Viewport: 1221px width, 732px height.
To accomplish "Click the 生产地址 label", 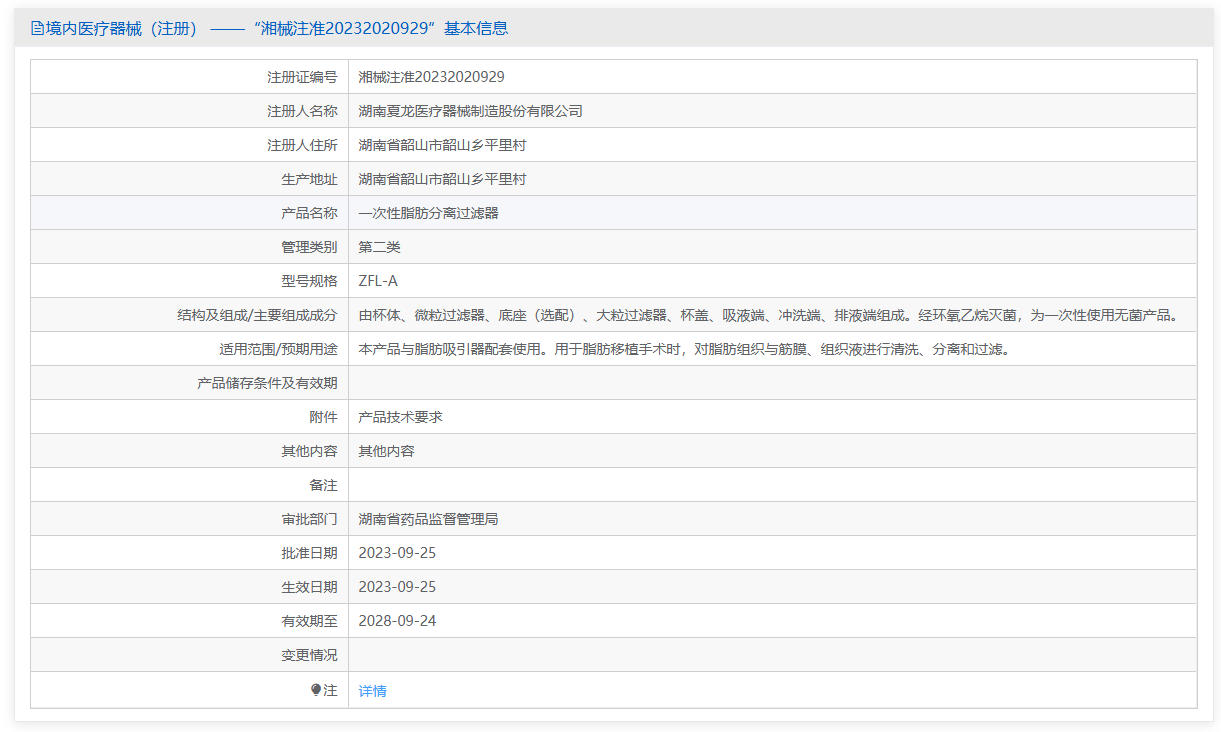I will click(x=309, y=179).
